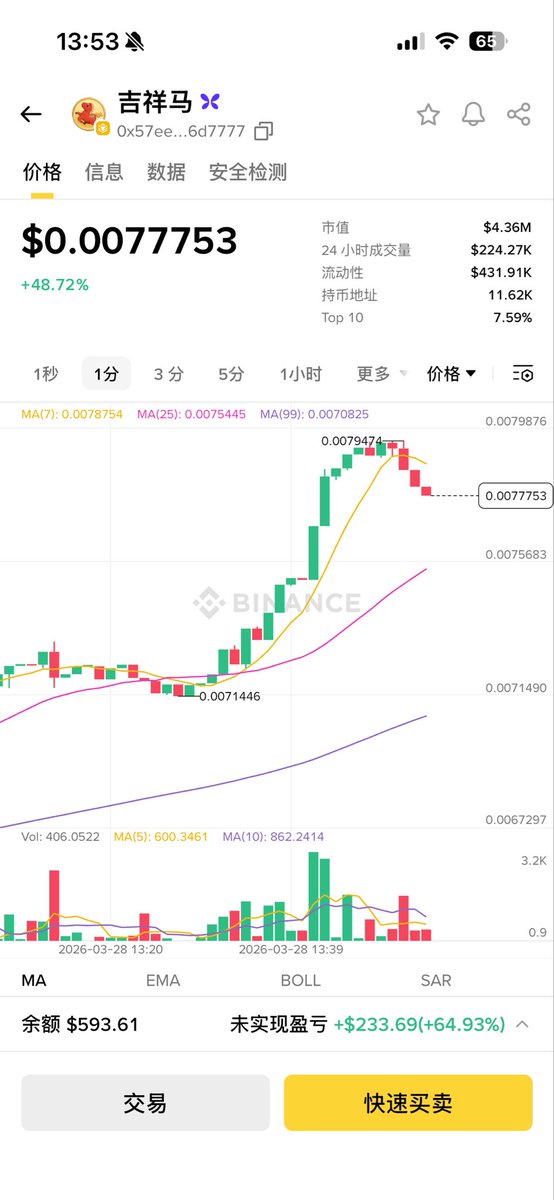Viewport: 554px width, 1200px height.
Task: Open the 价格 display dropdown
Action: [451, 374]
